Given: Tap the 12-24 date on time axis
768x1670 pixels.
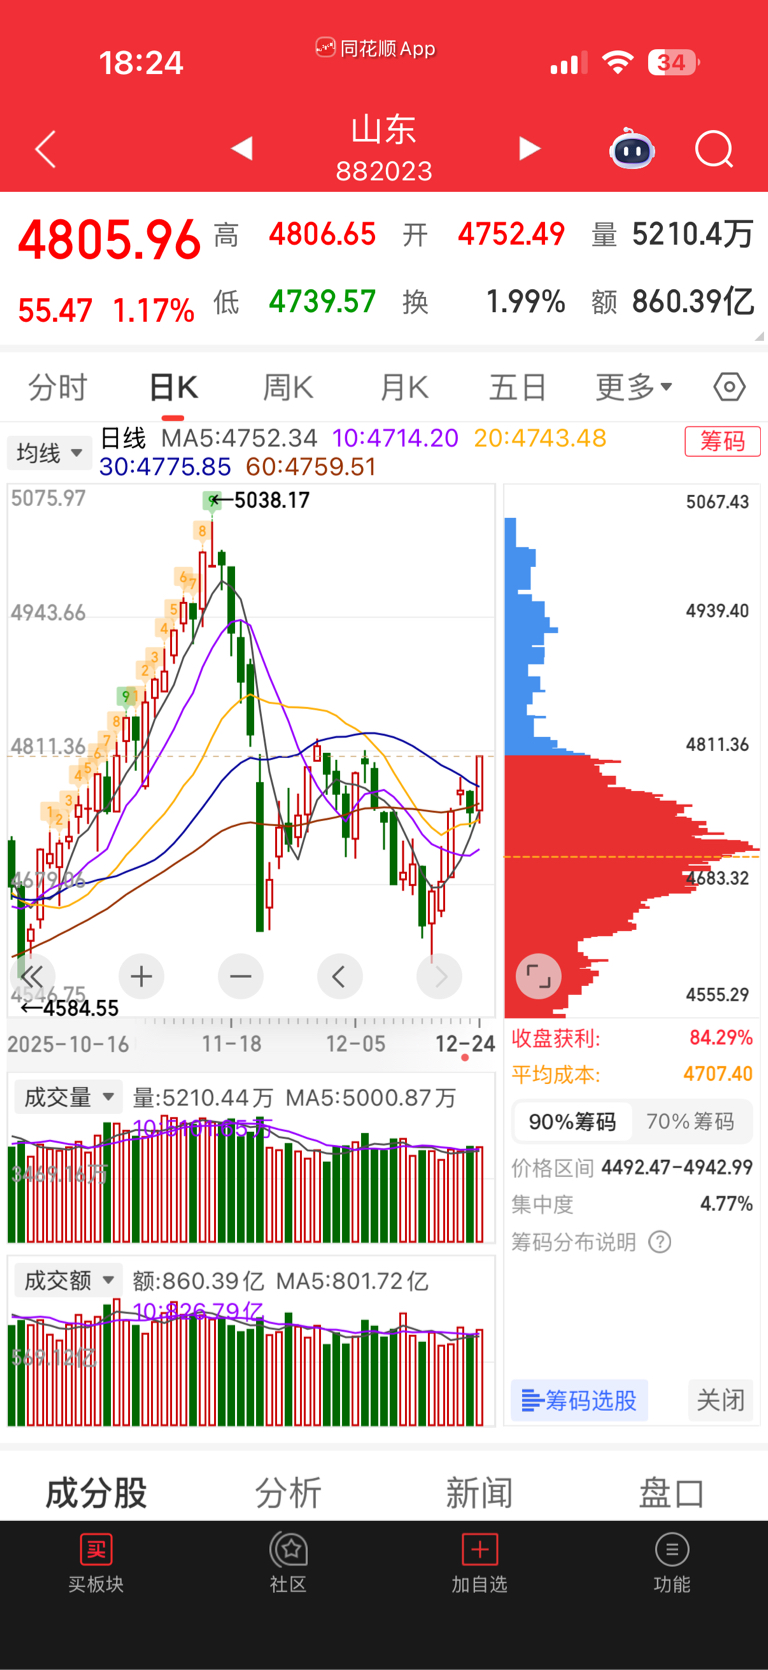Looking at the screenshot, I should (x=465, y=1043).
